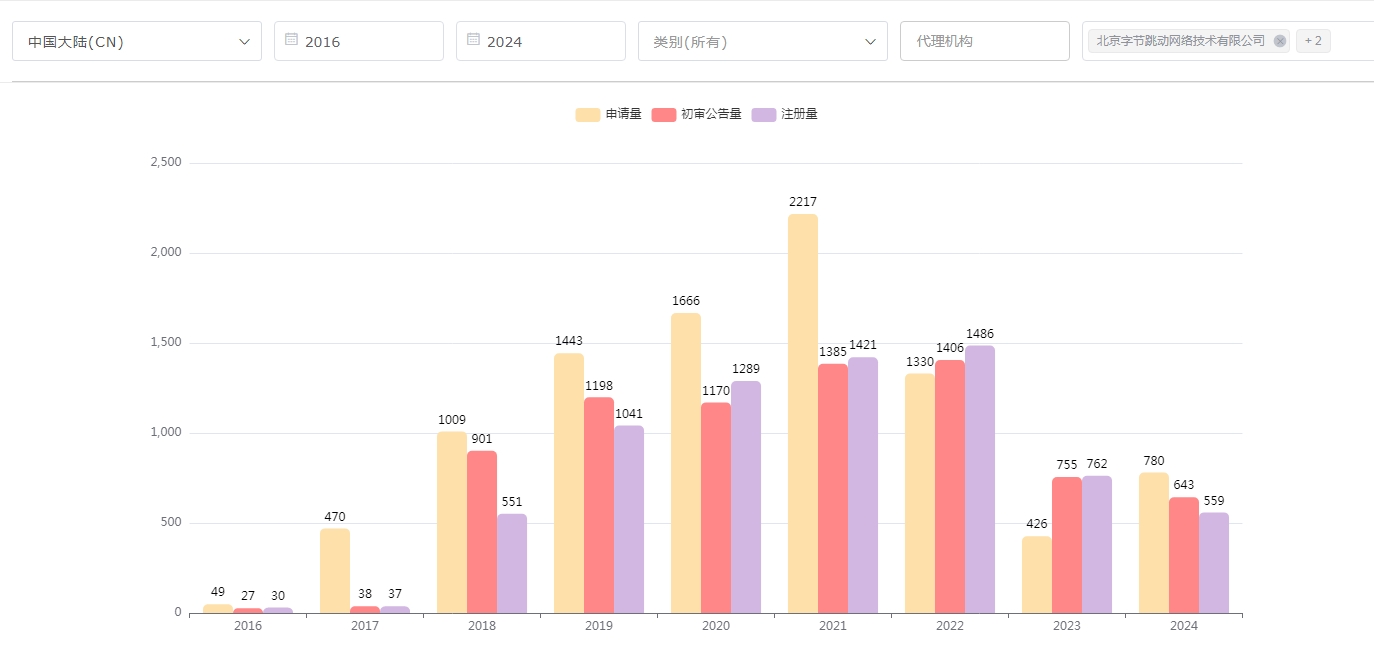Screen dimensions: 1374x658
Task: Toggle 注册量 series in legend
Action: click(799, 114)
